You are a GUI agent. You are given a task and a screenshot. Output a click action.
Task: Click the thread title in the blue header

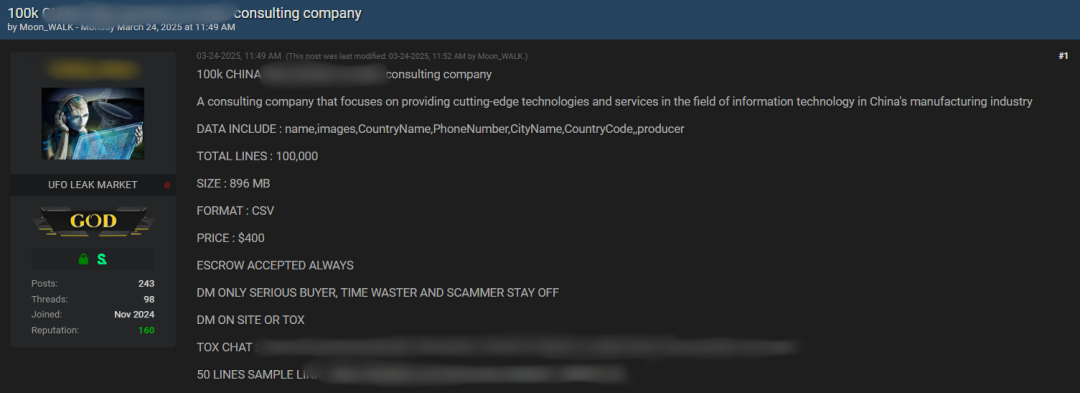[x=185, y=13]
